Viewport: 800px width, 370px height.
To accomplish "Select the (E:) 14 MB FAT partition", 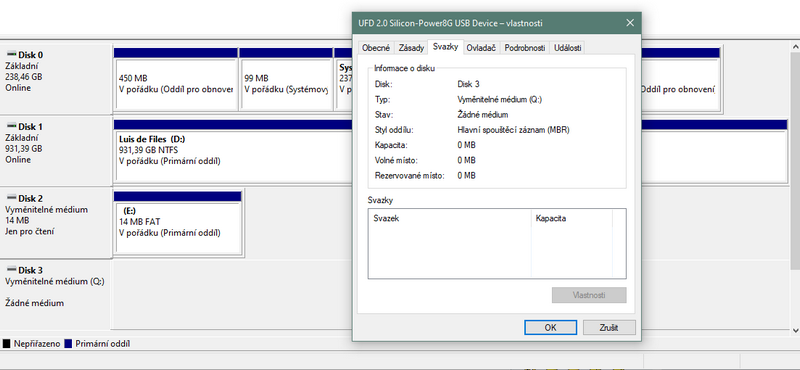I will point(178,223).
